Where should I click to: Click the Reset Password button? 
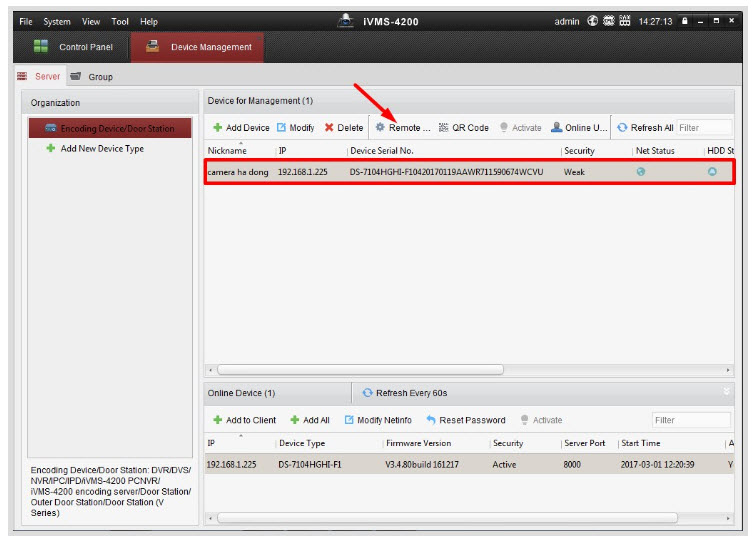(x=465, y=420)
